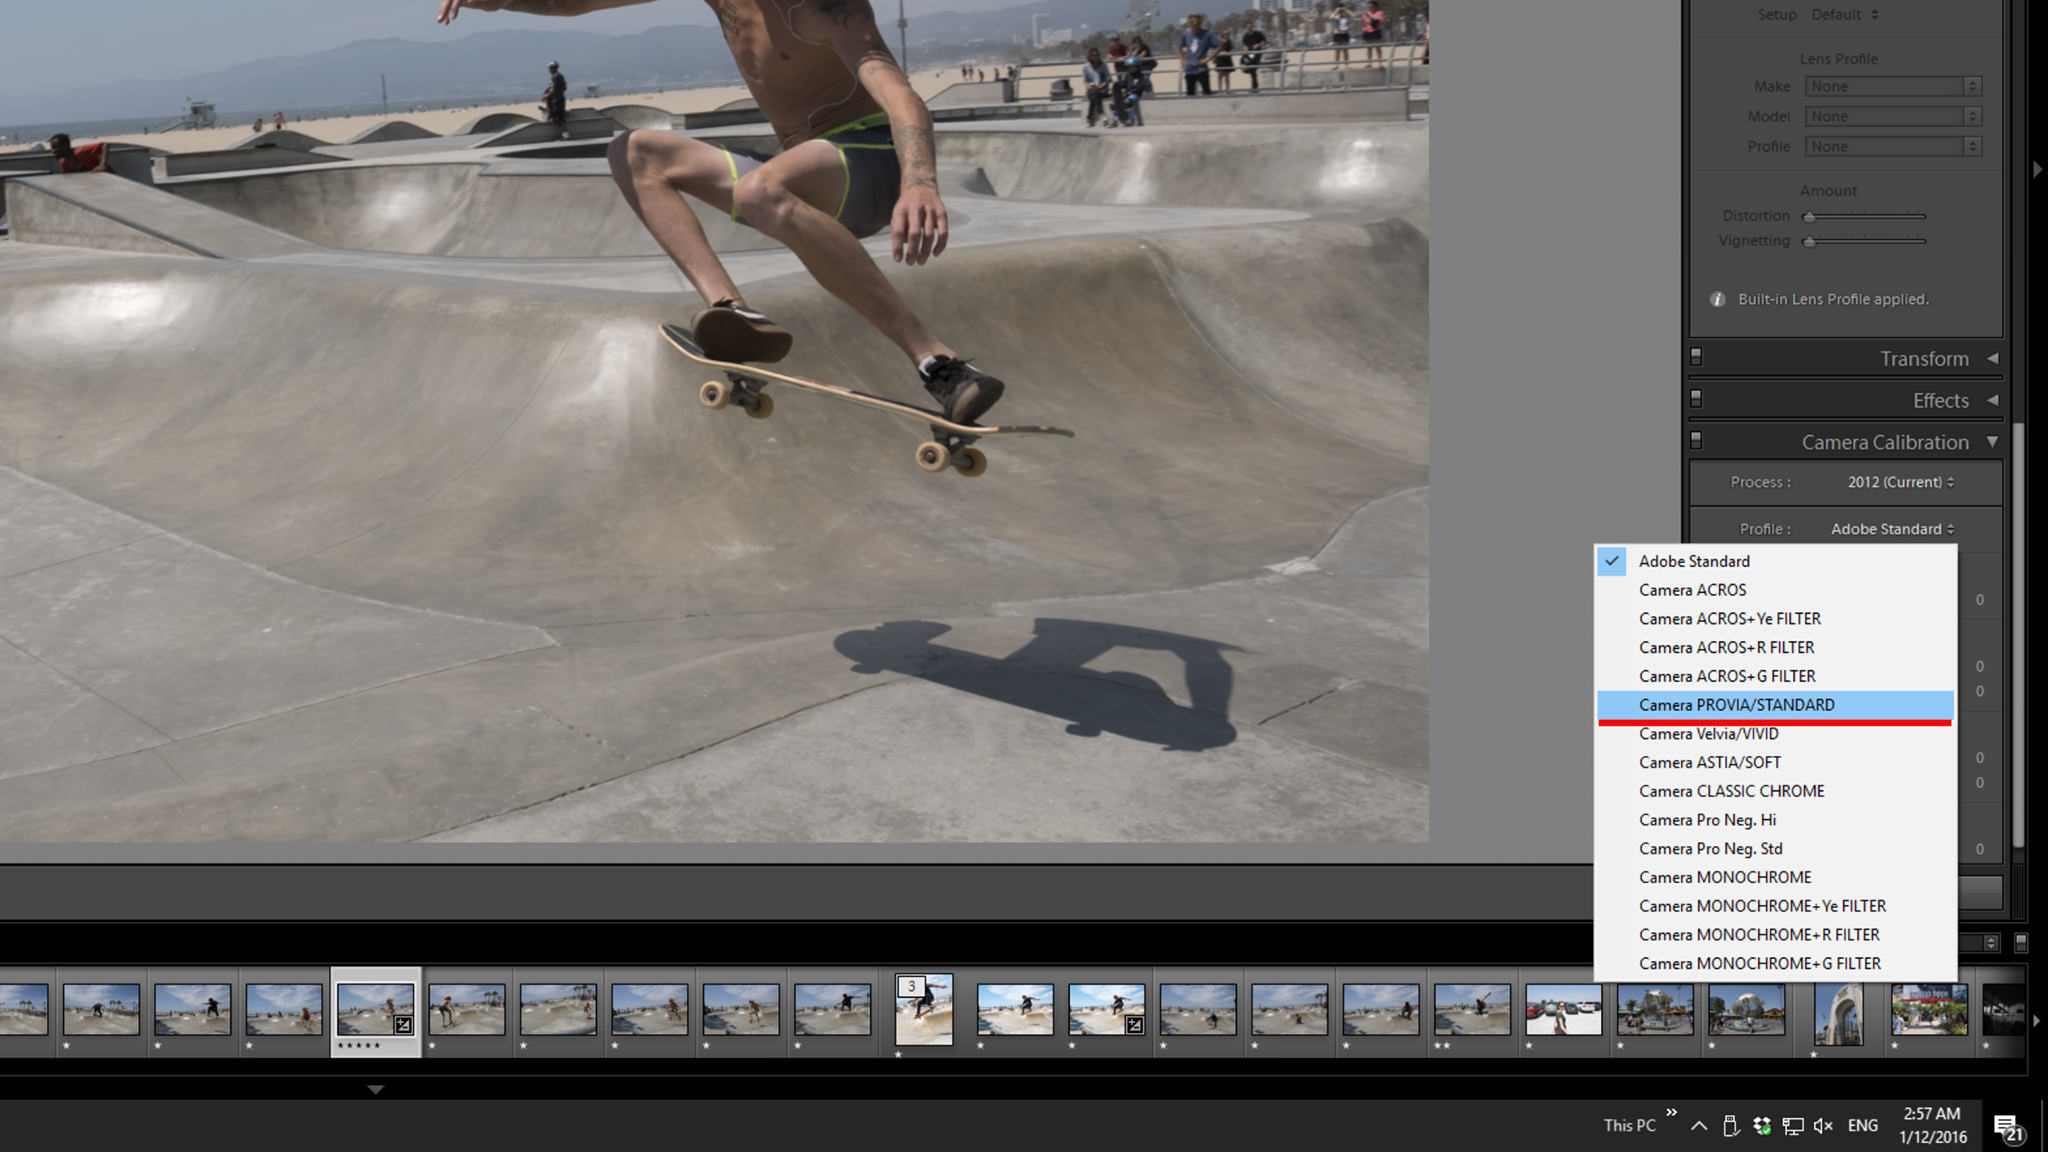Toggle the Effects panel on/off switch
2048x1152 pixels.
1696,399
